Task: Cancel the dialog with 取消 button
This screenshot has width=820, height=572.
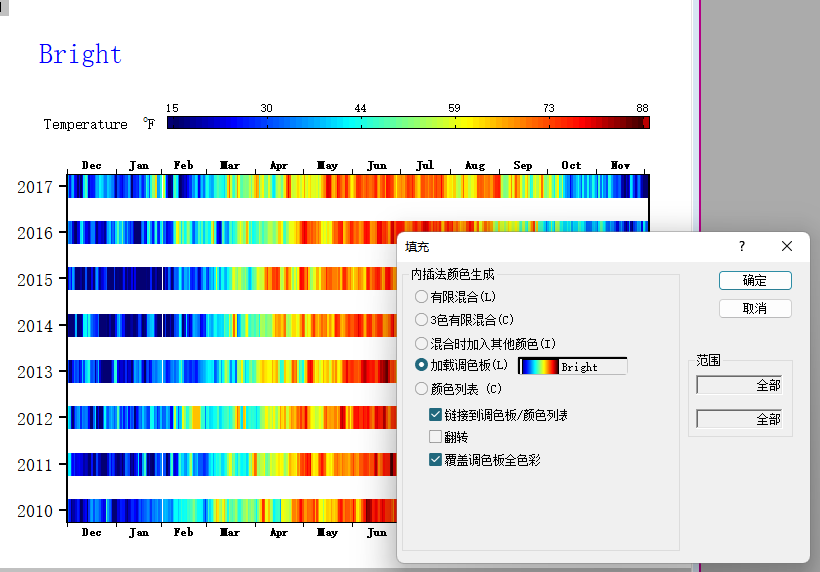Action: (755, 308)
